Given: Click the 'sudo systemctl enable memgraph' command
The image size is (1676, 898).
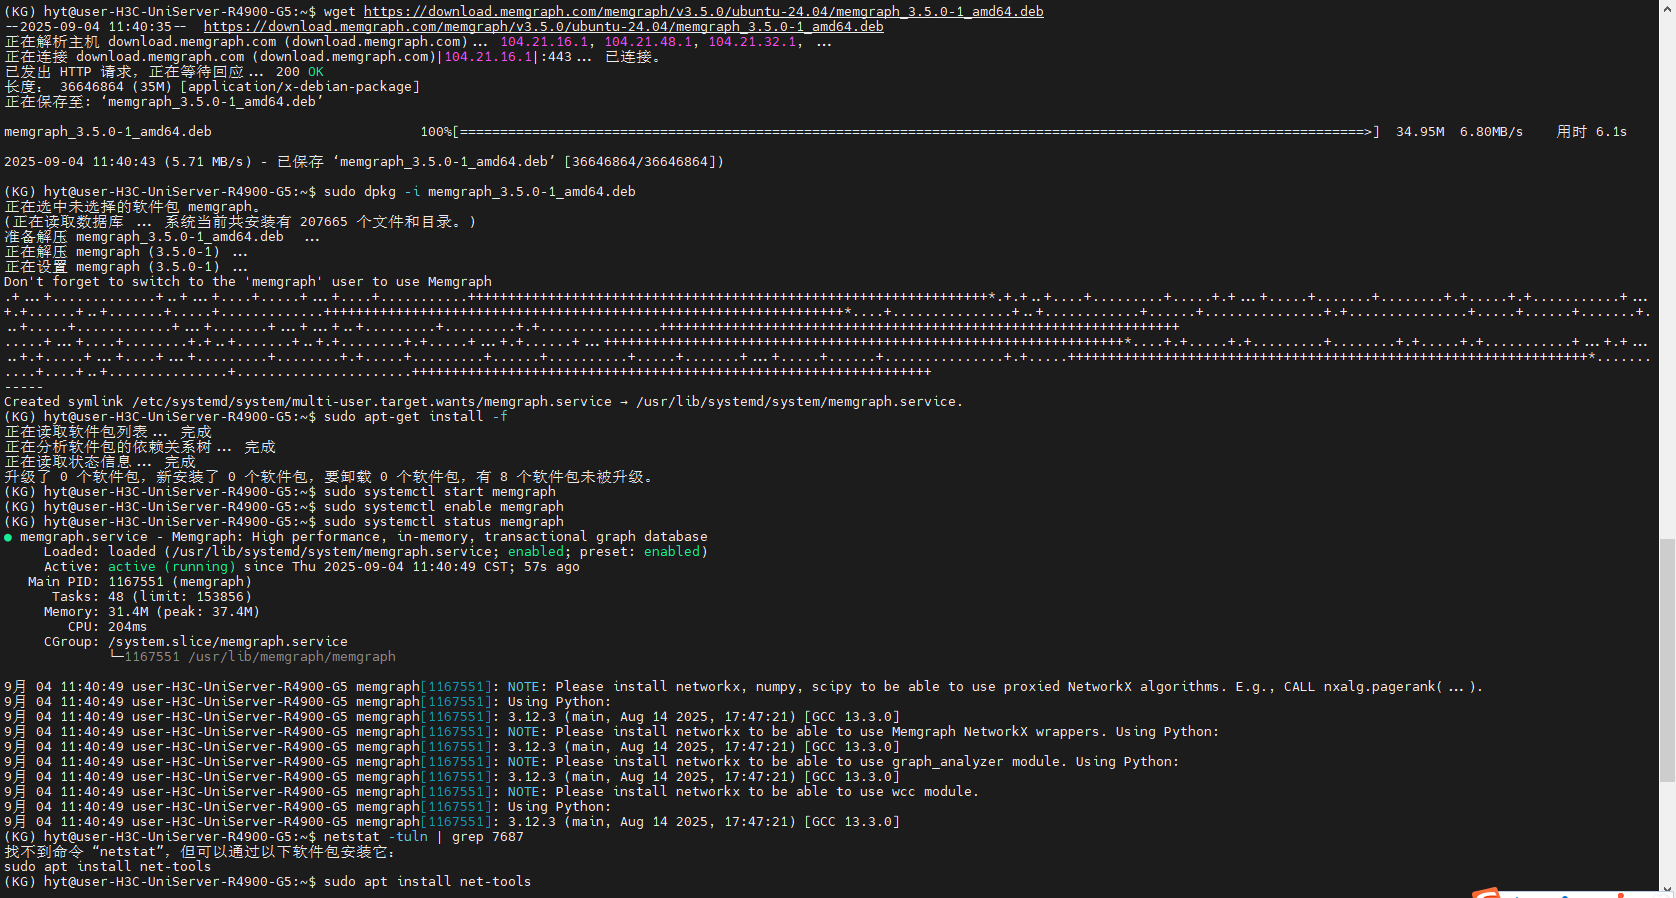Looking at the screenshot, I should click(443, 507).
